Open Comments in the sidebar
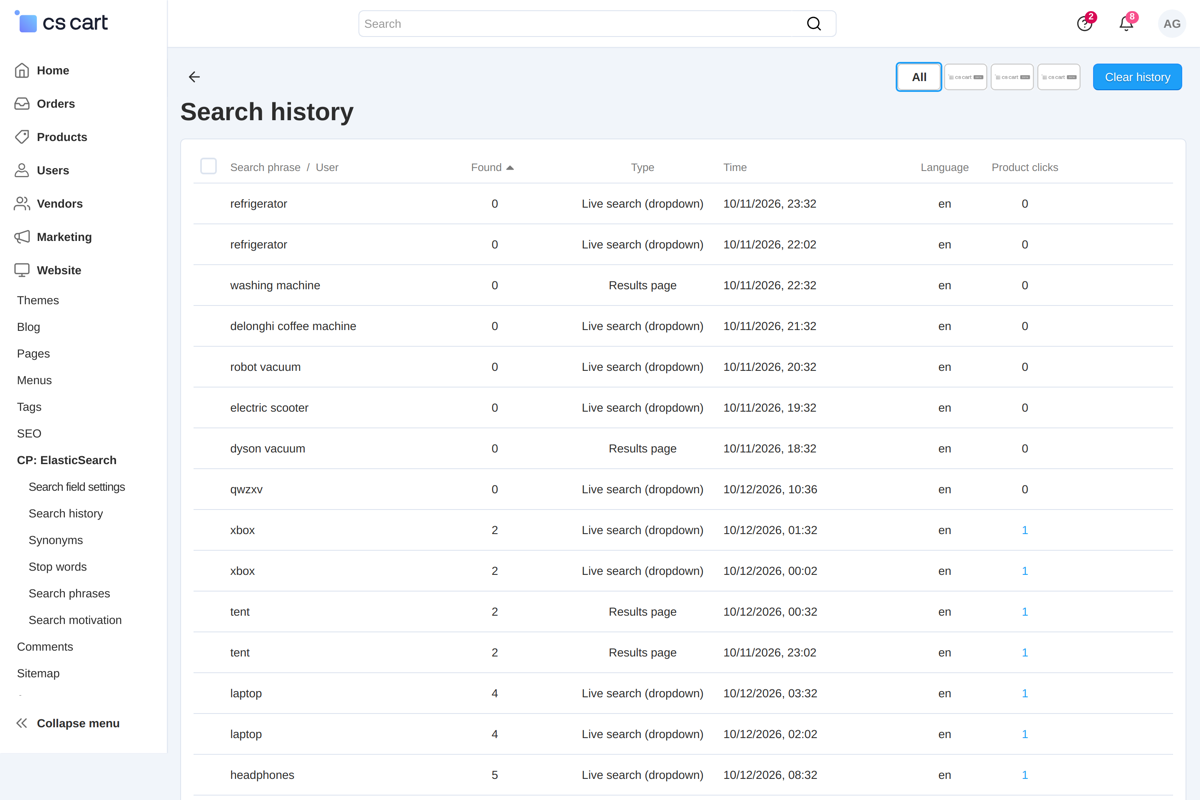This screenshot has width=1200, height=800. 45,647
